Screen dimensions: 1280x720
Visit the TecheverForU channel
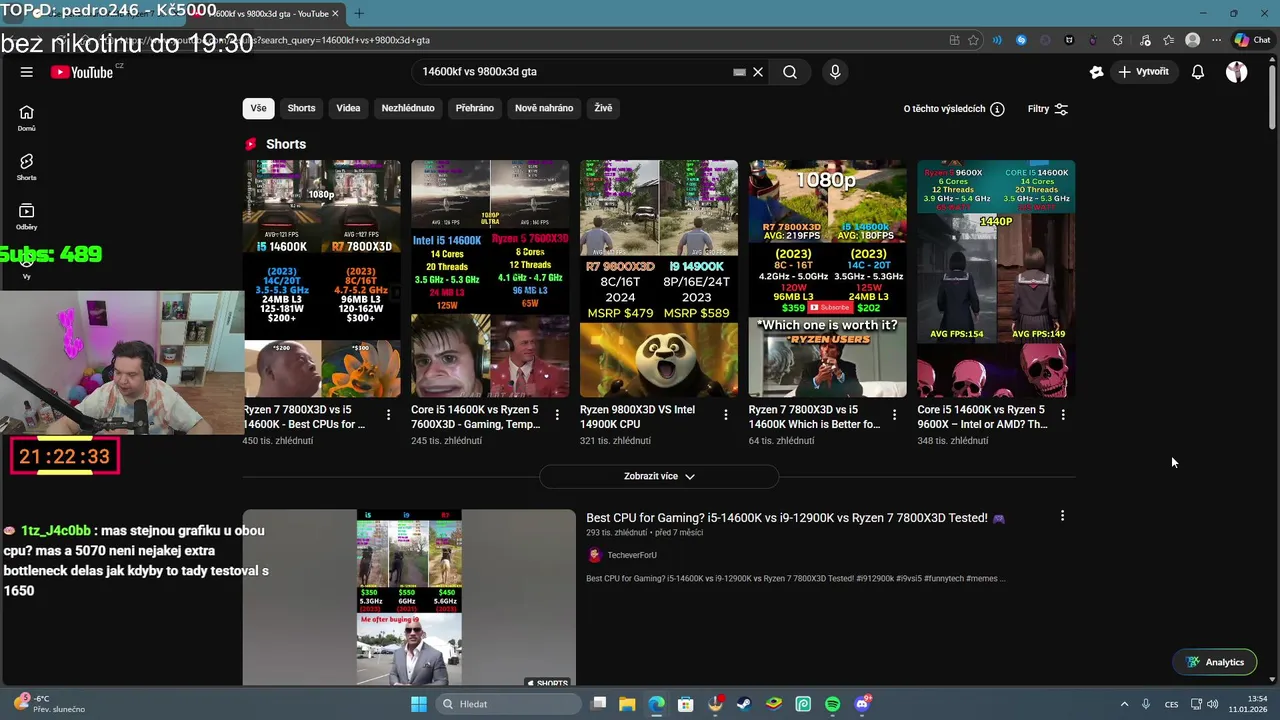point(631,555)
